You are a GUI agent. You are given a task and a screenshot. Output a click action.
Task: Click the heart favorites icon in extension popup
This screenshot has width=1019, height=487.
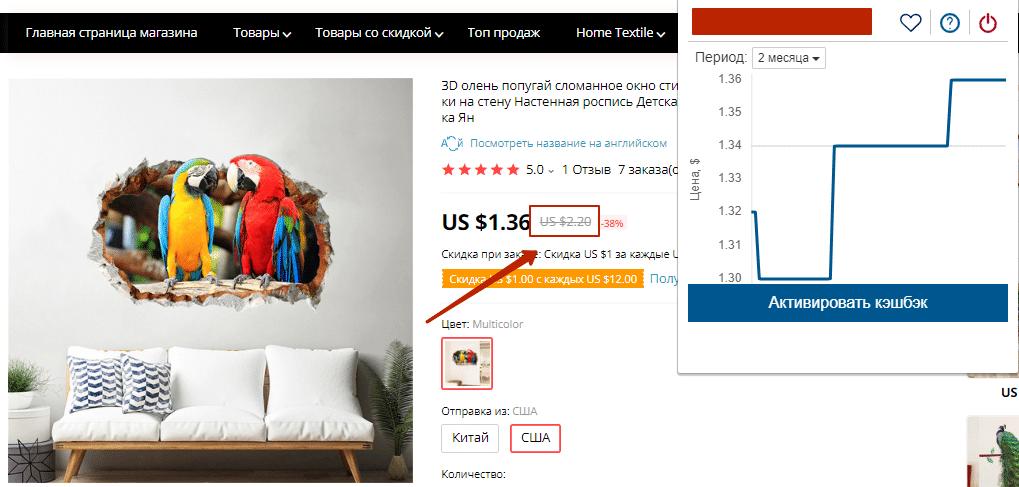(x=910, y=23)
